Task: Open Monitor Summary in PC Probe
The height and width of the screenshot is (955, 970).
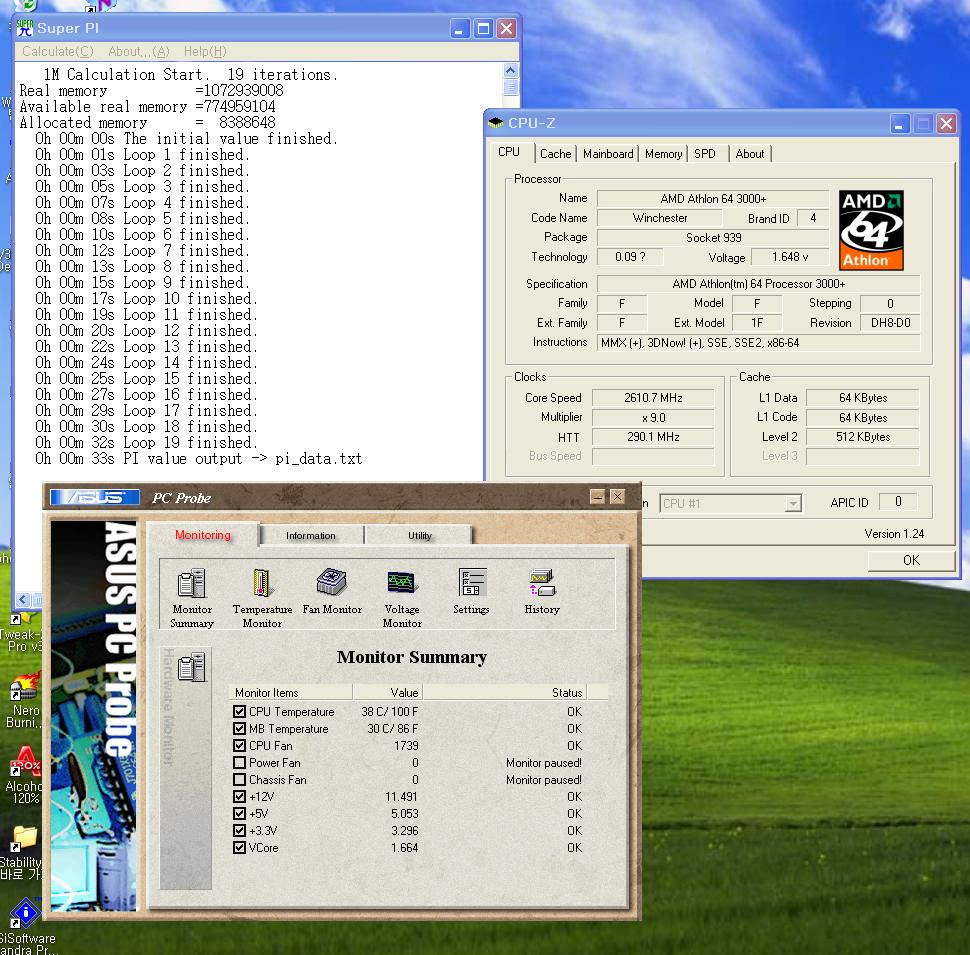Action: coord(192,597)
